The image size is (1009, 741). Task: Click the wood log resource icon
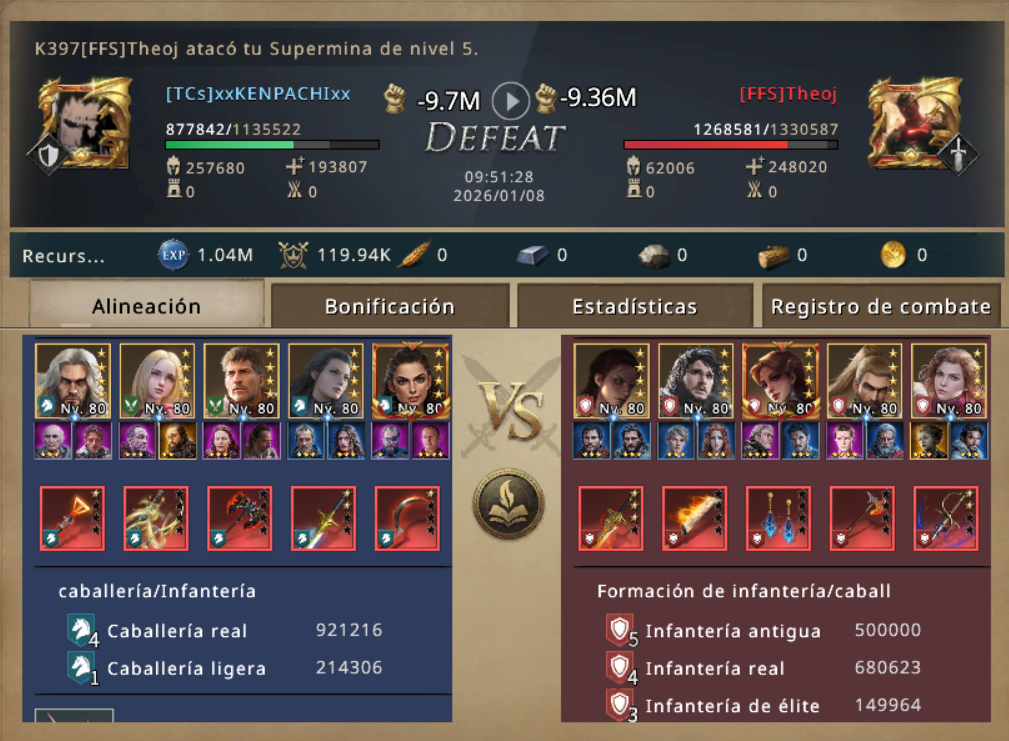[773, 255]
